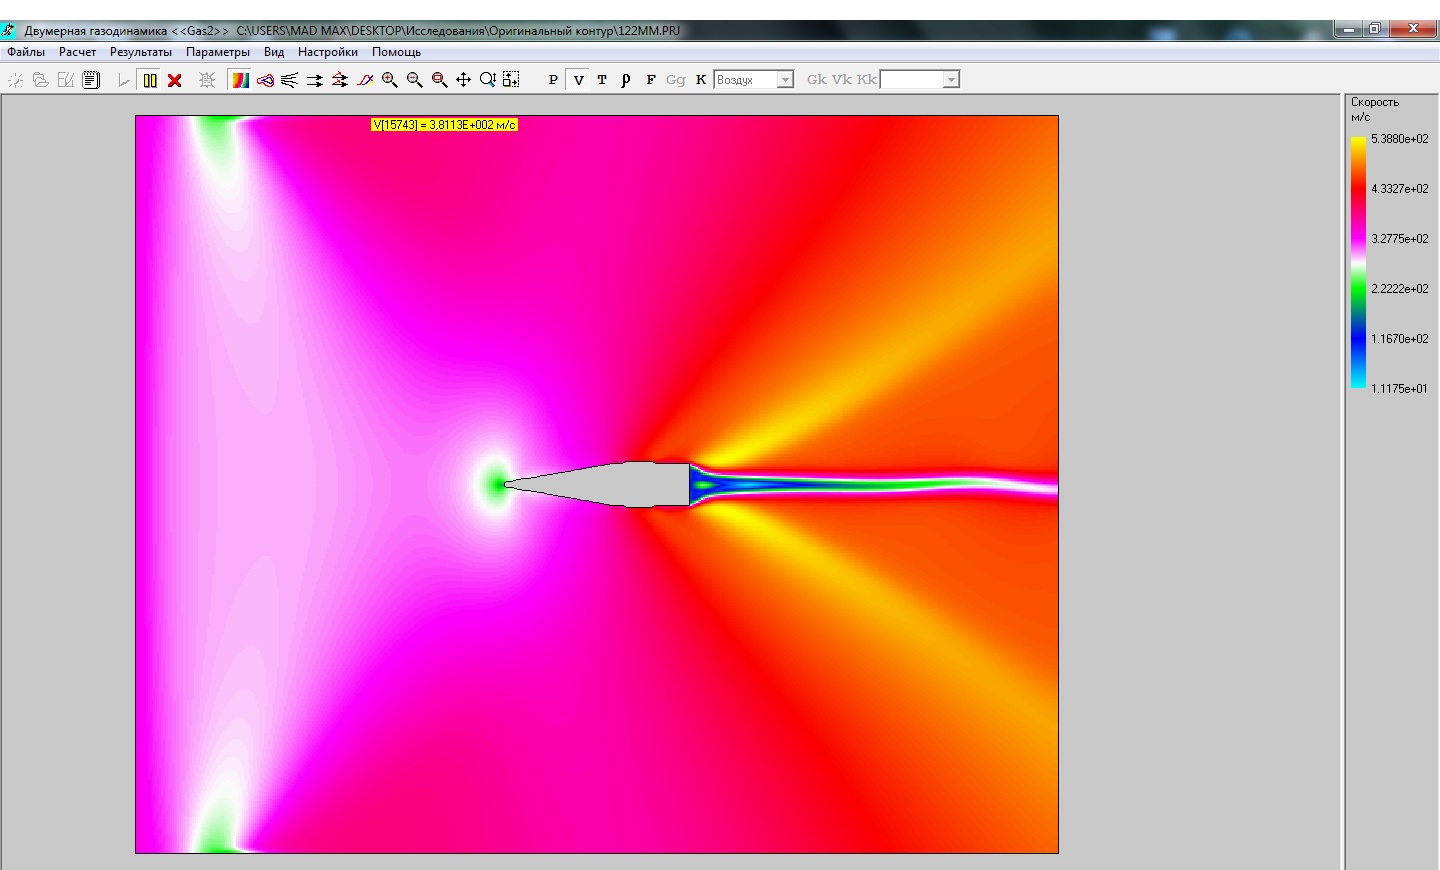Image resolution: width=1440 pixels, height=870 pixels.
Task: Click the pause calculation icon
Action: (150, 80)
